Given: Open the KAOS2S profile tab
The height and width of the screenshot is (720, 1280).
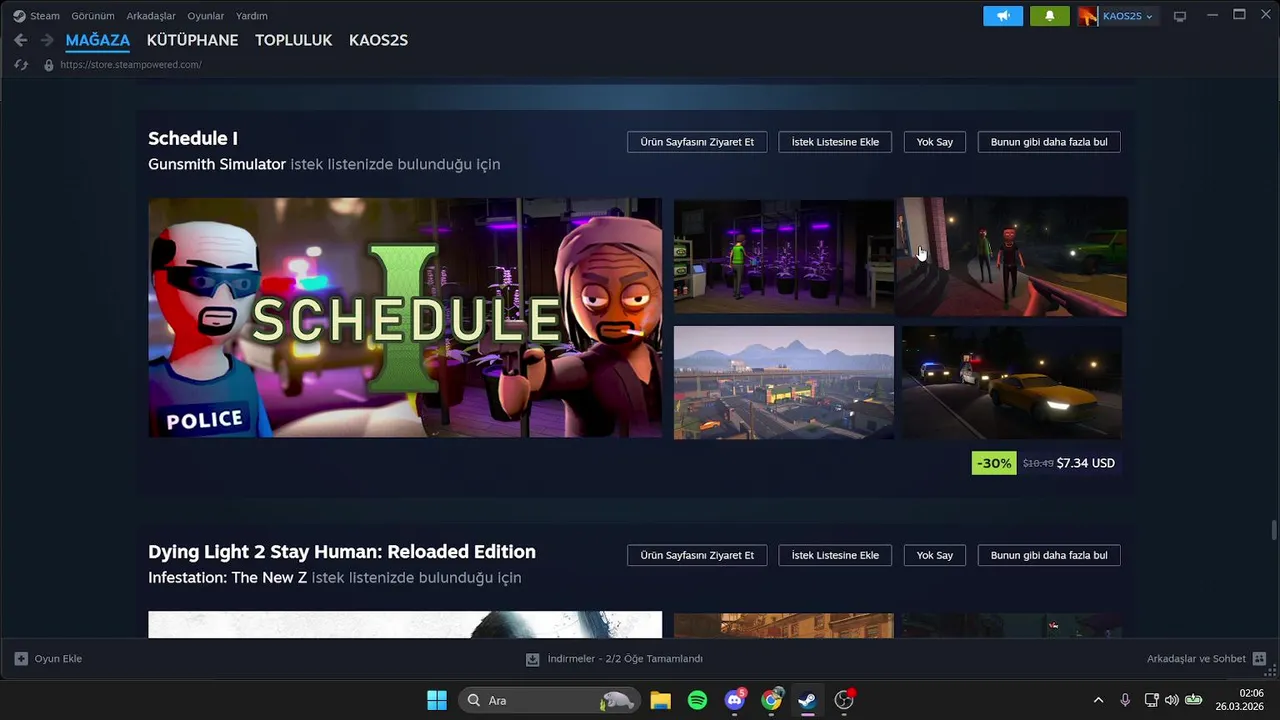Looking at the screenshot, I should point(378,40).
